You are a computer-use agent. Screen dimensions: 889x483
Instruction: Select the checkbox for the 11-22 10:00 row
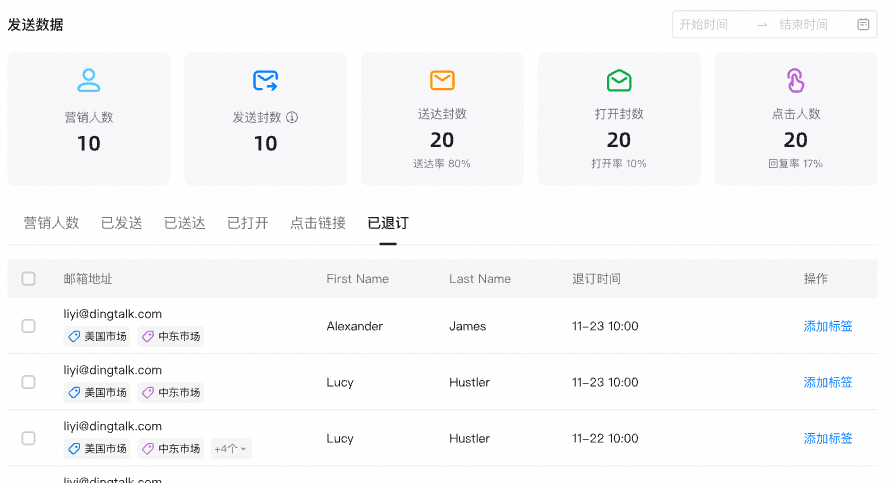click(x=29, y=438)
